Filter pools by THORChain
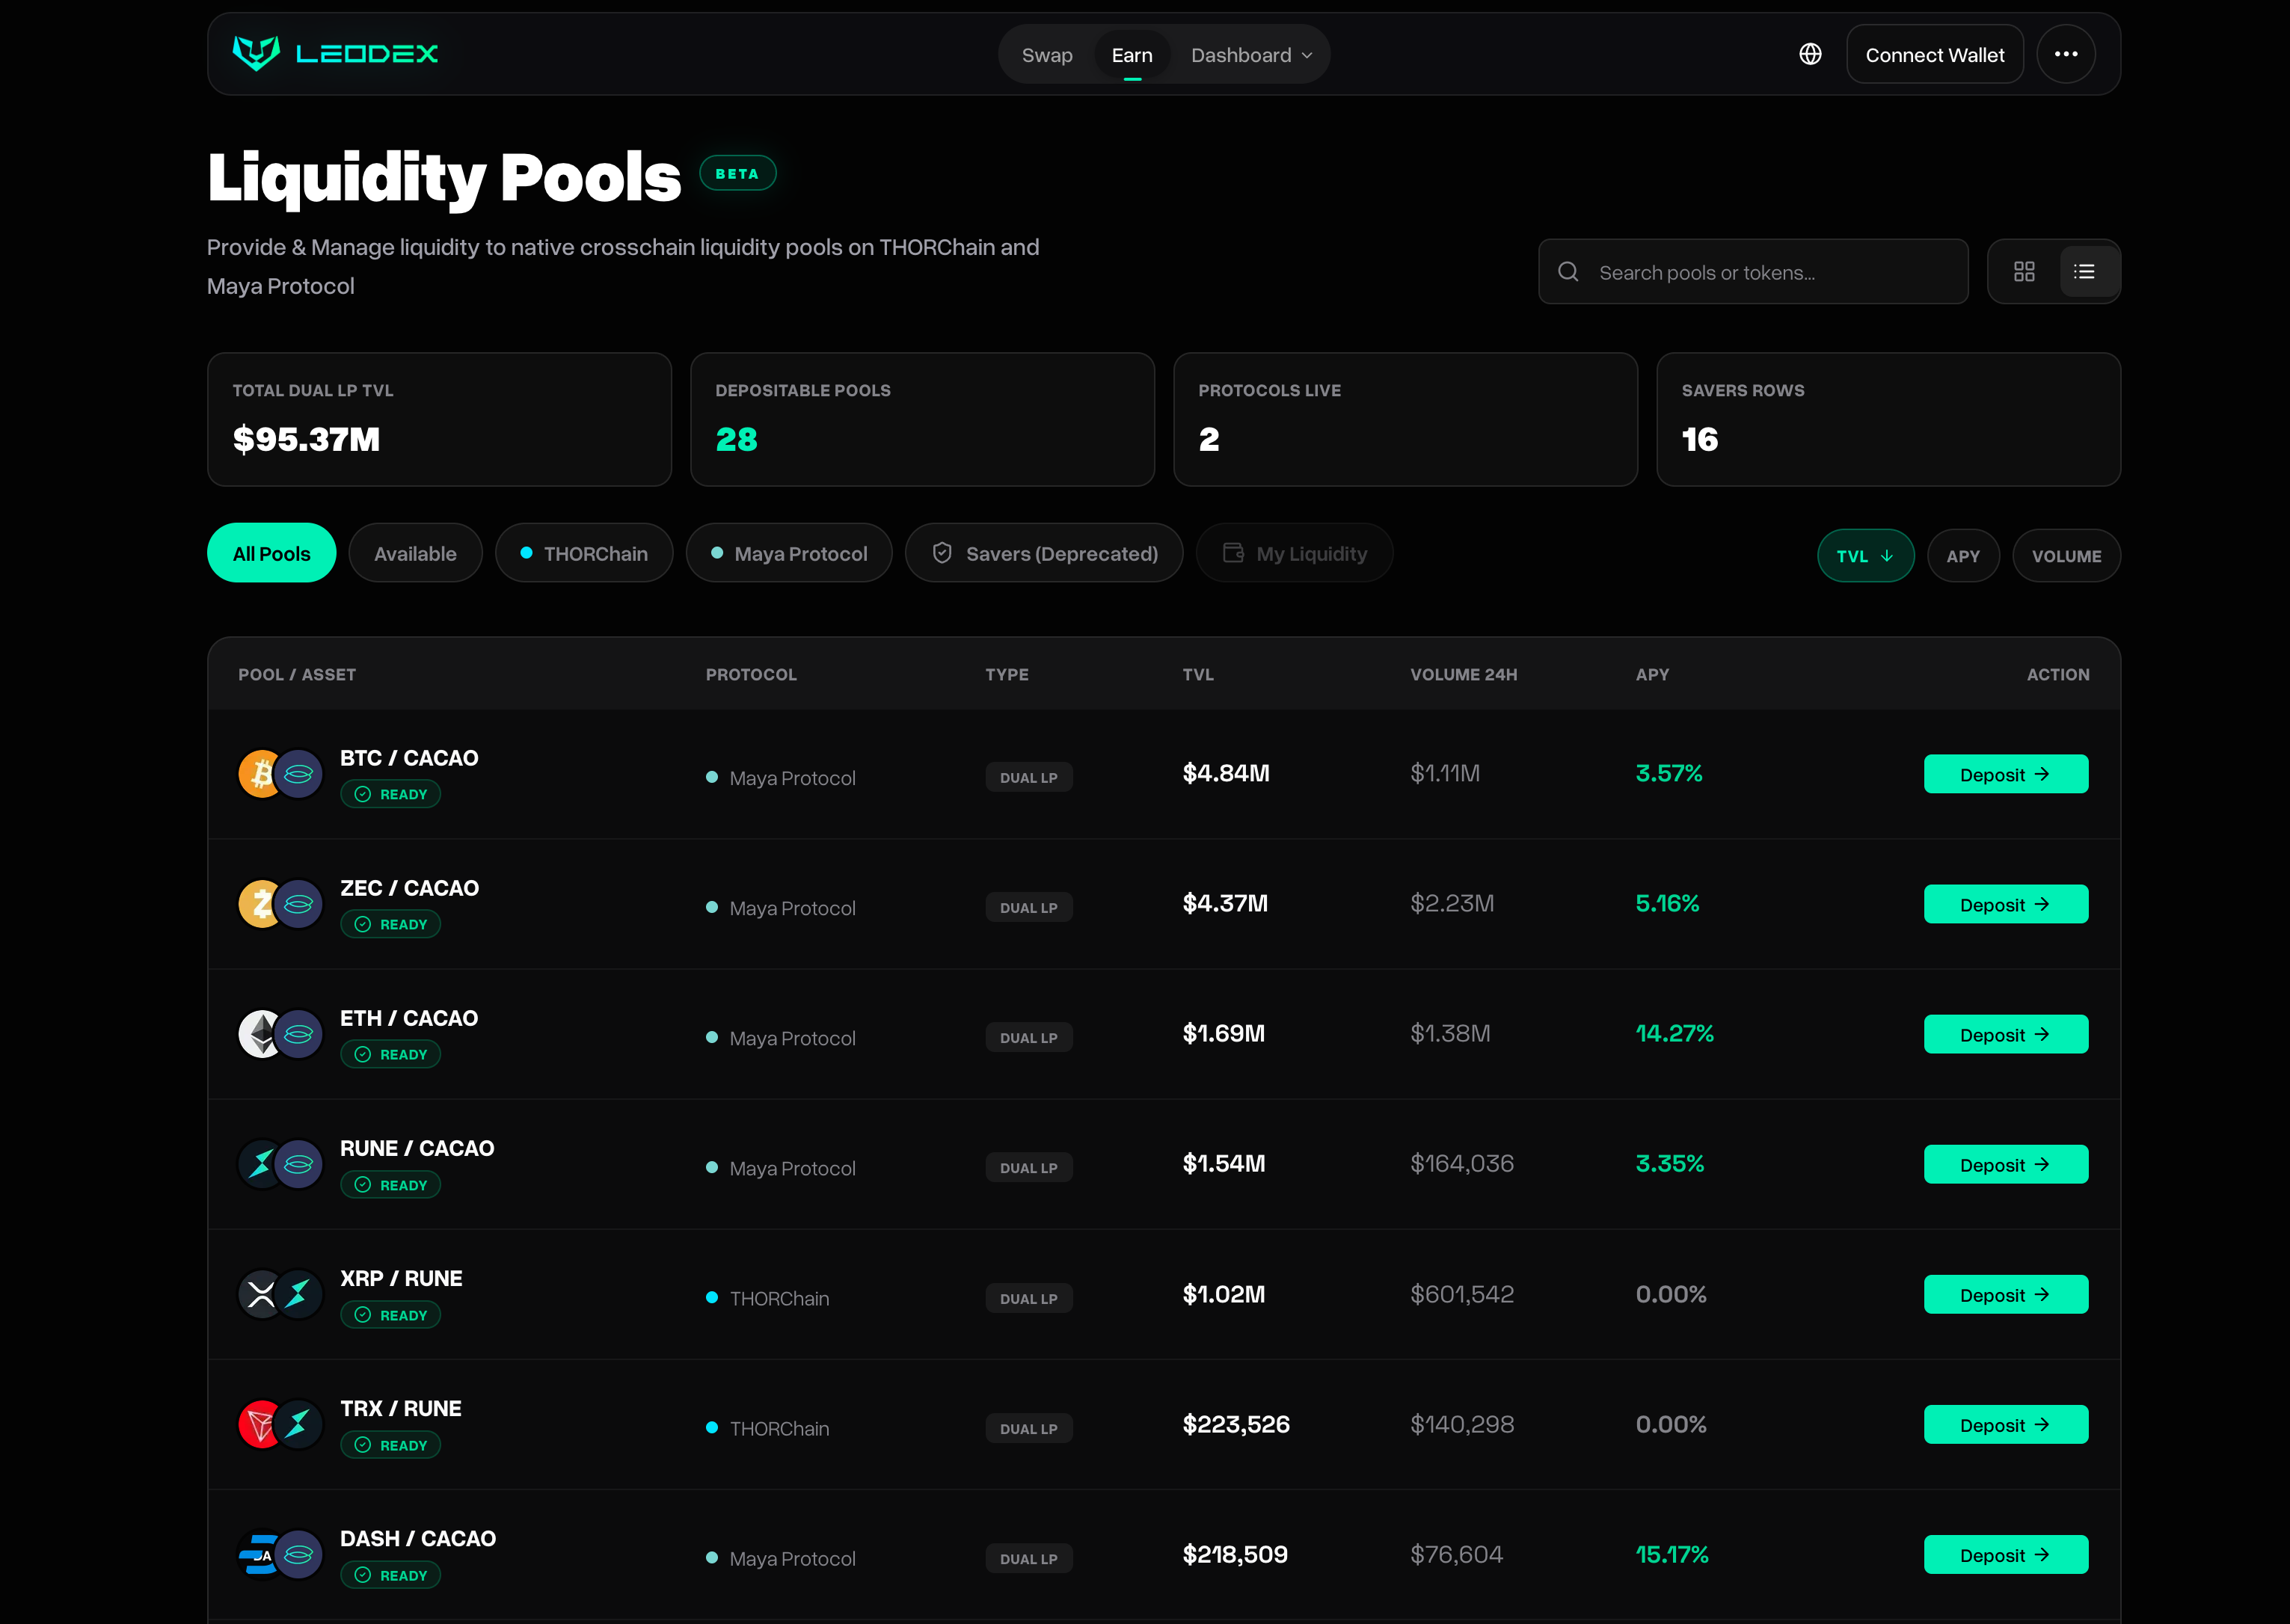This screenshot has height=1624, width=2290. (584, 553)
